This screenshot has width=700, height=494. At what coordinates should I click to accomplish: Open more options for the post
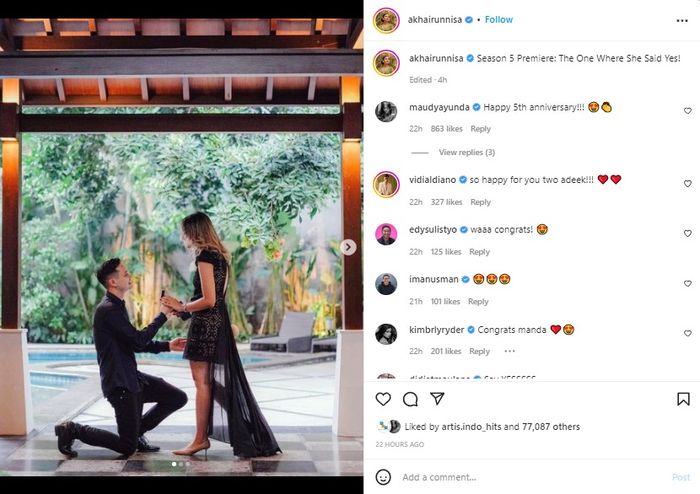(x=683, y=19)
